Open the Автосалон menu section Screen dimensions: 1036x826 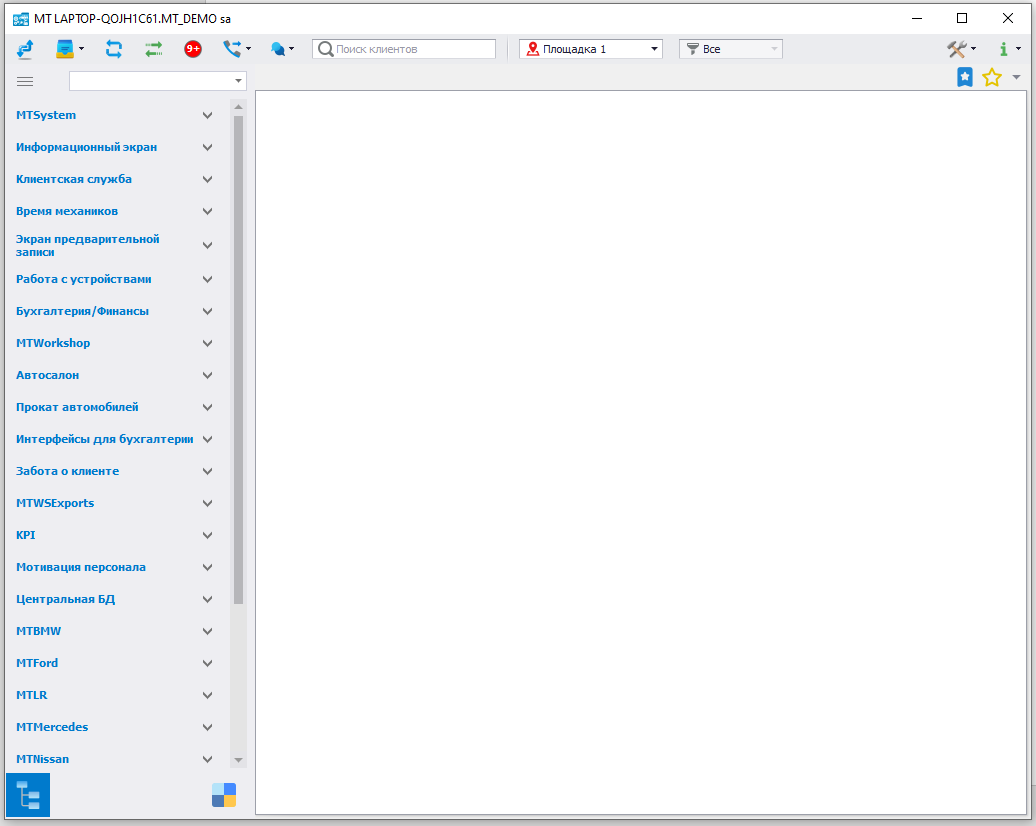pos(47,375)
